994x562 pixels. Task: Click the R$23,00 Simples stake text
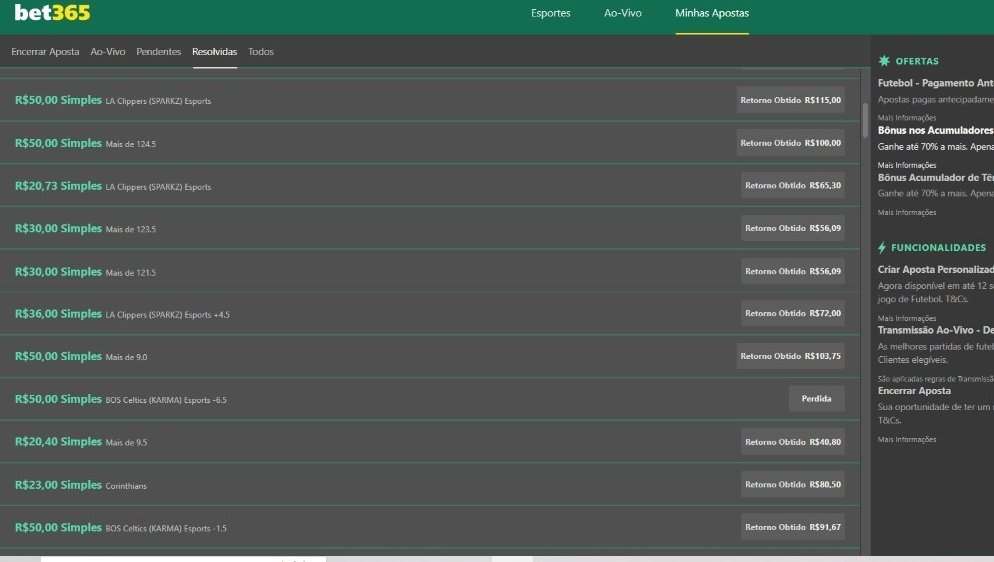(58, 485)
